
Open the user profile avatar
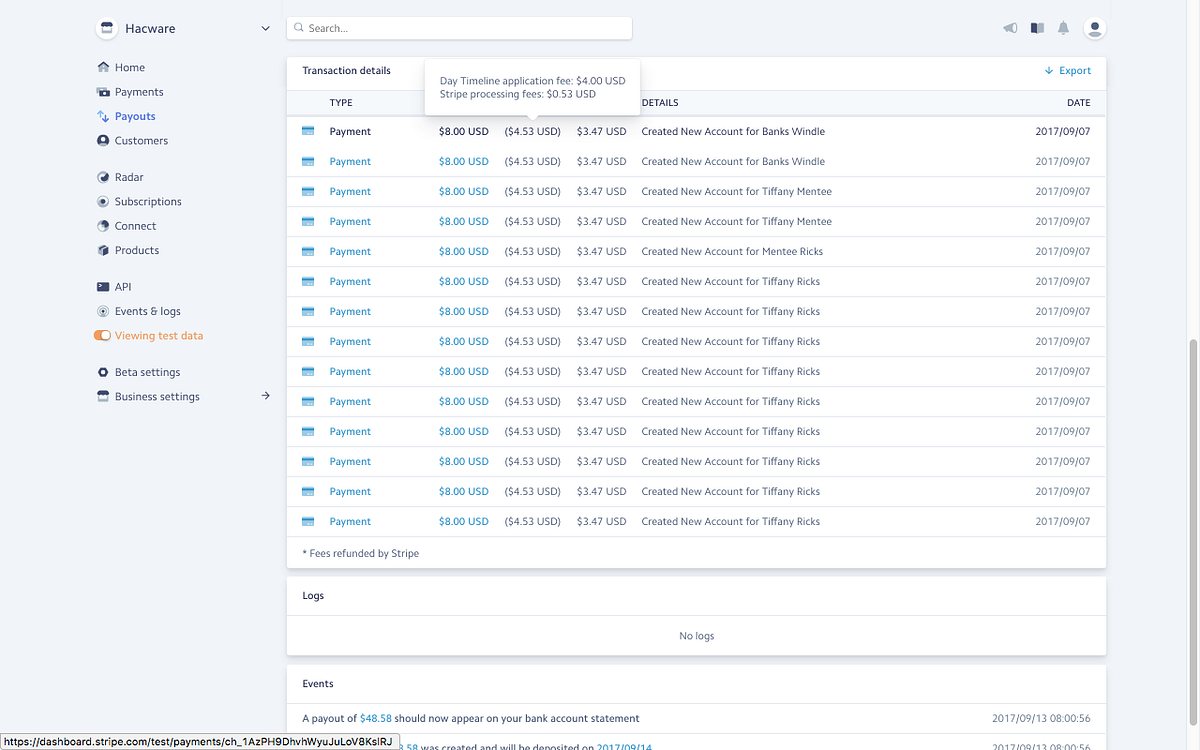point(1095,28)
